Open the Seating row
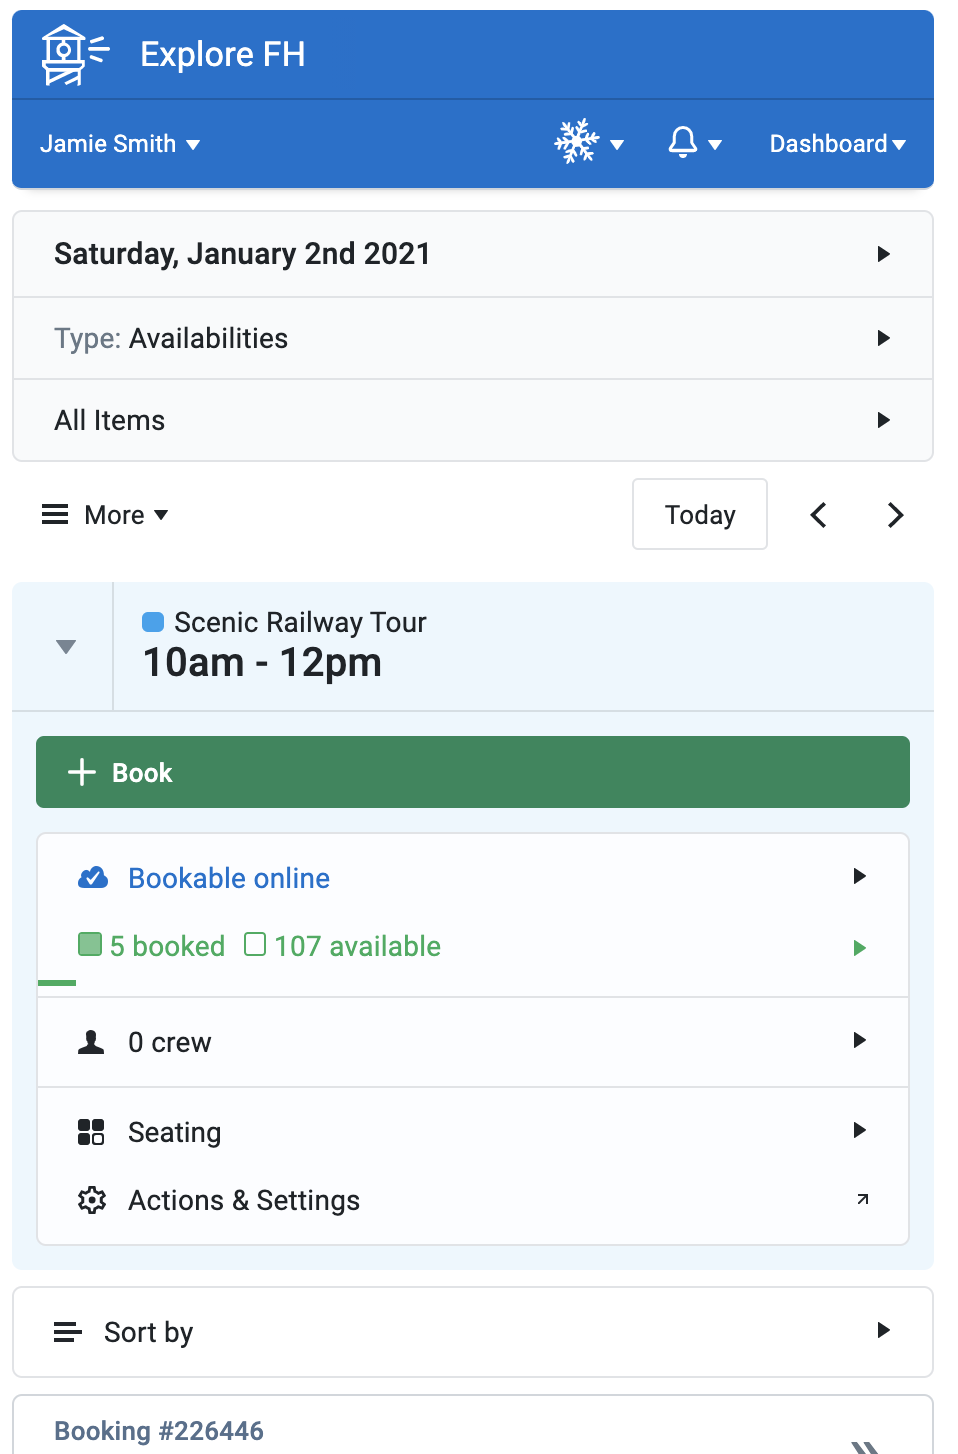 coord(473,1132)
